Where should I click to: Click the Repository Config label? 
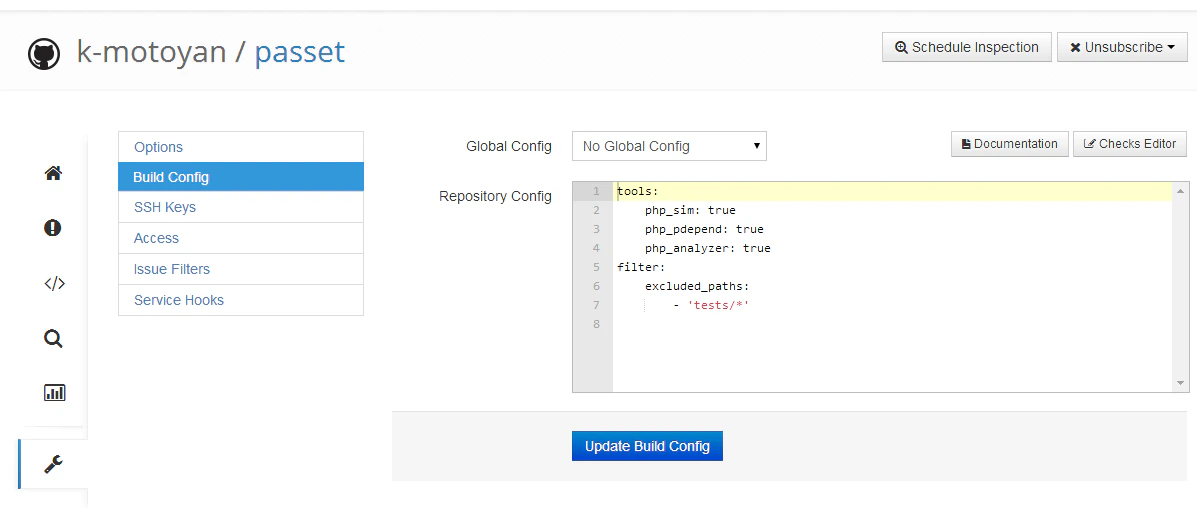click(x=495, y=196)
